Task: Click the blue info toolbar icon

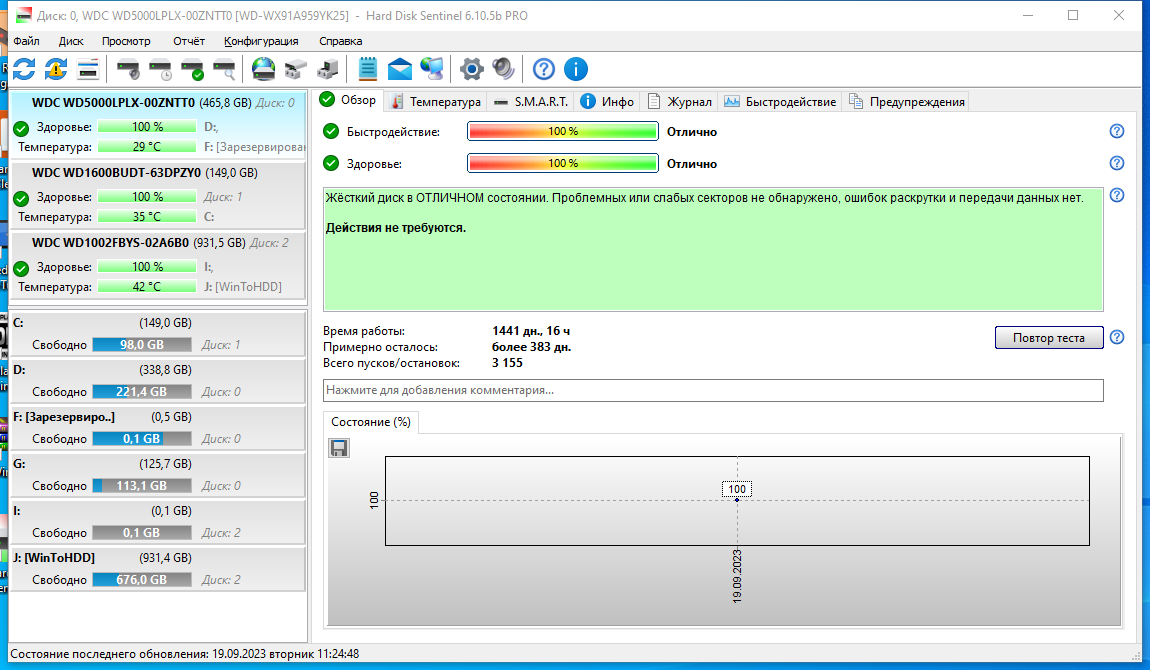Action: pos(576,70)
